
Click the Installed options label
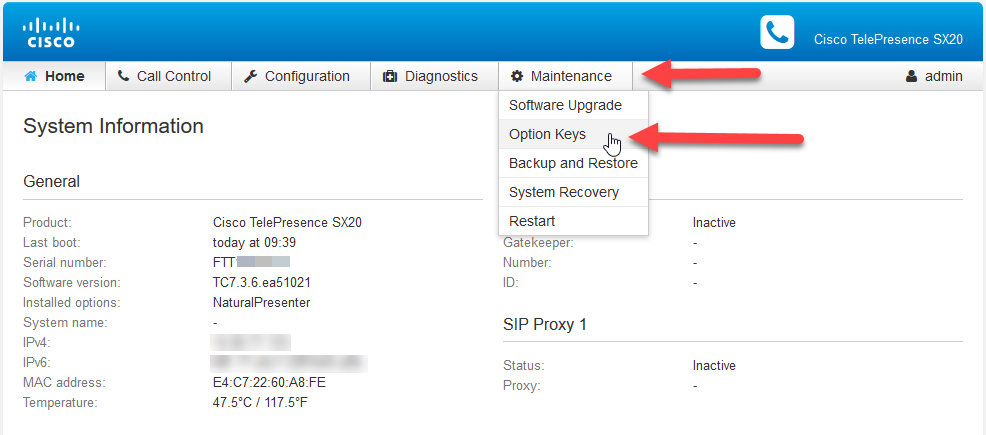click(x=72, y=302)
